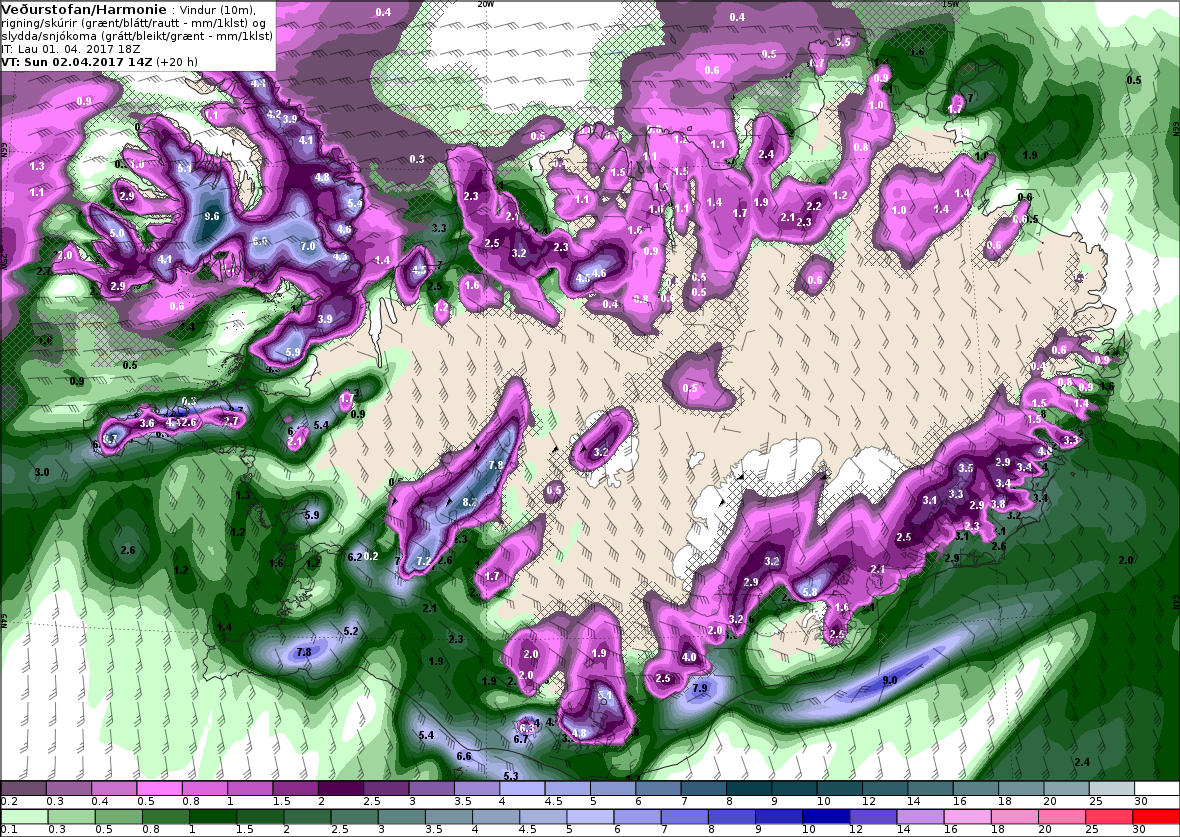Image resolution: width=1180 pixels, height=837 pixels.
Task: Click the 9.0 value in the blue offshore band
Action: [890, 680]
